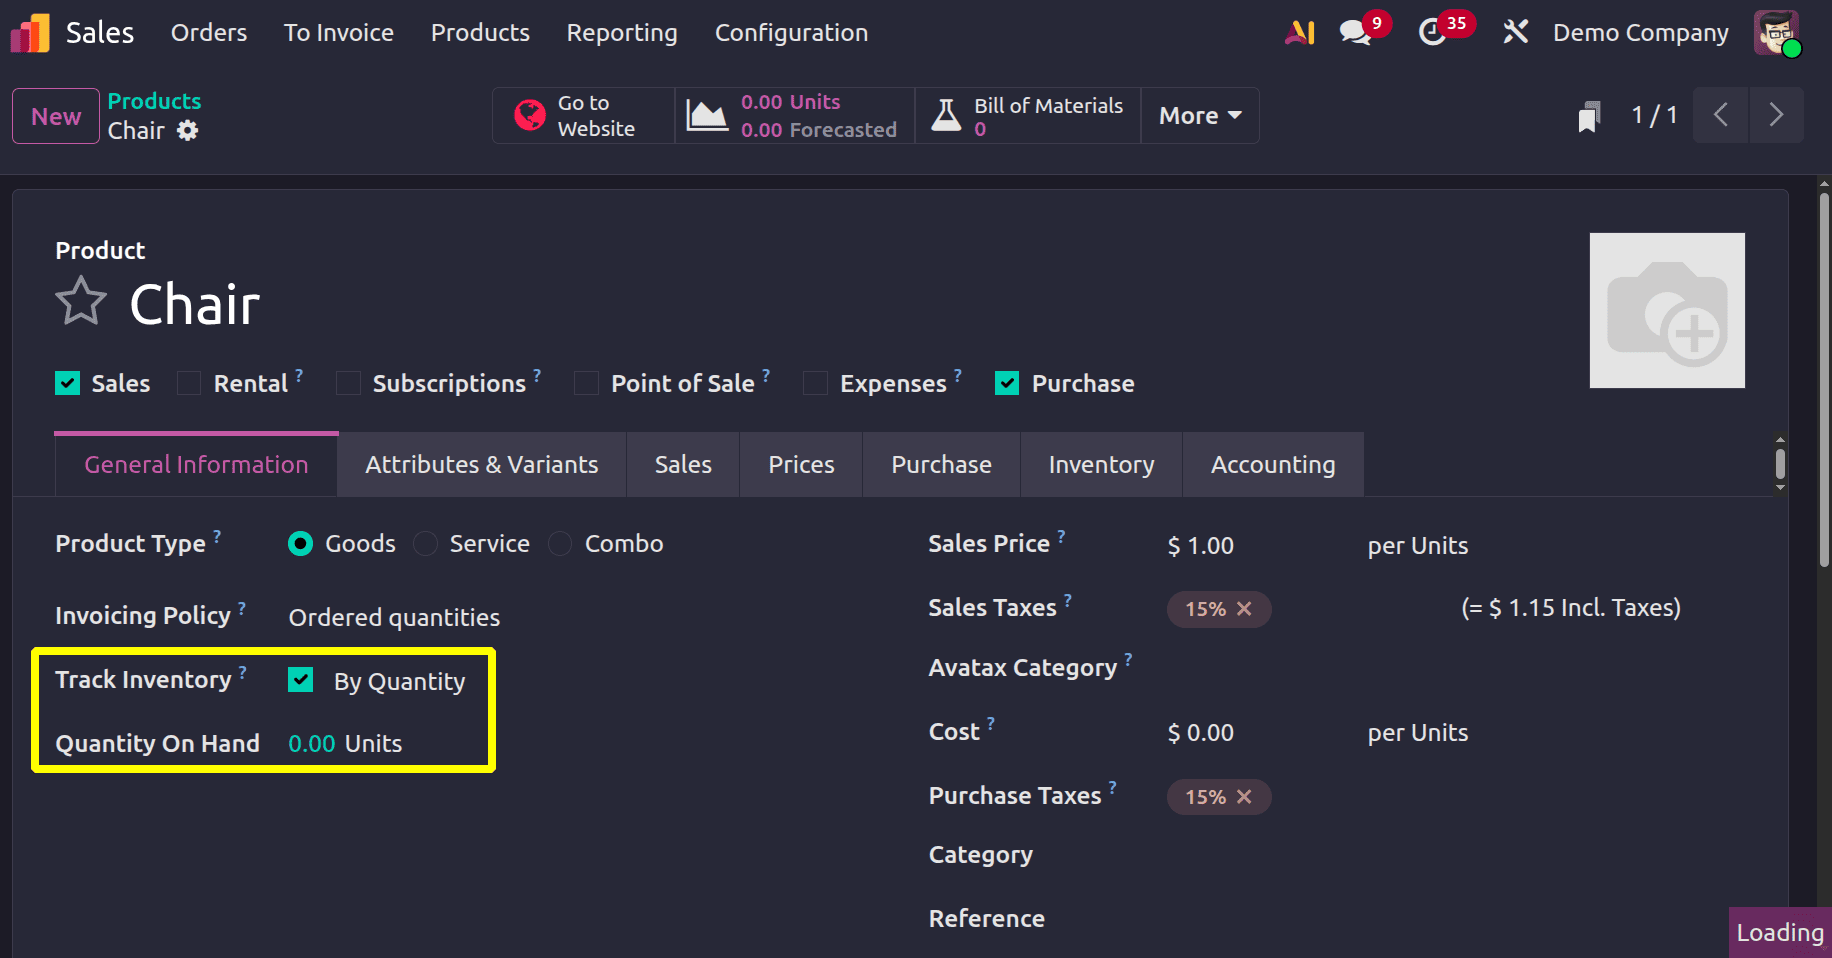Remove the 15% sales tax tag
This screenshot has width=1832, height=958.
click(1245, 608)
